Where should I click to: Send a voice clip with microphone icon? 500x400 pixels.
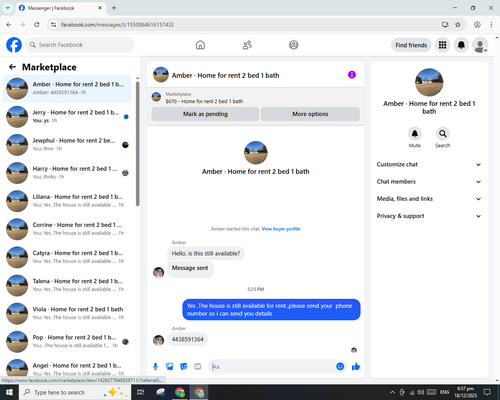155,367
